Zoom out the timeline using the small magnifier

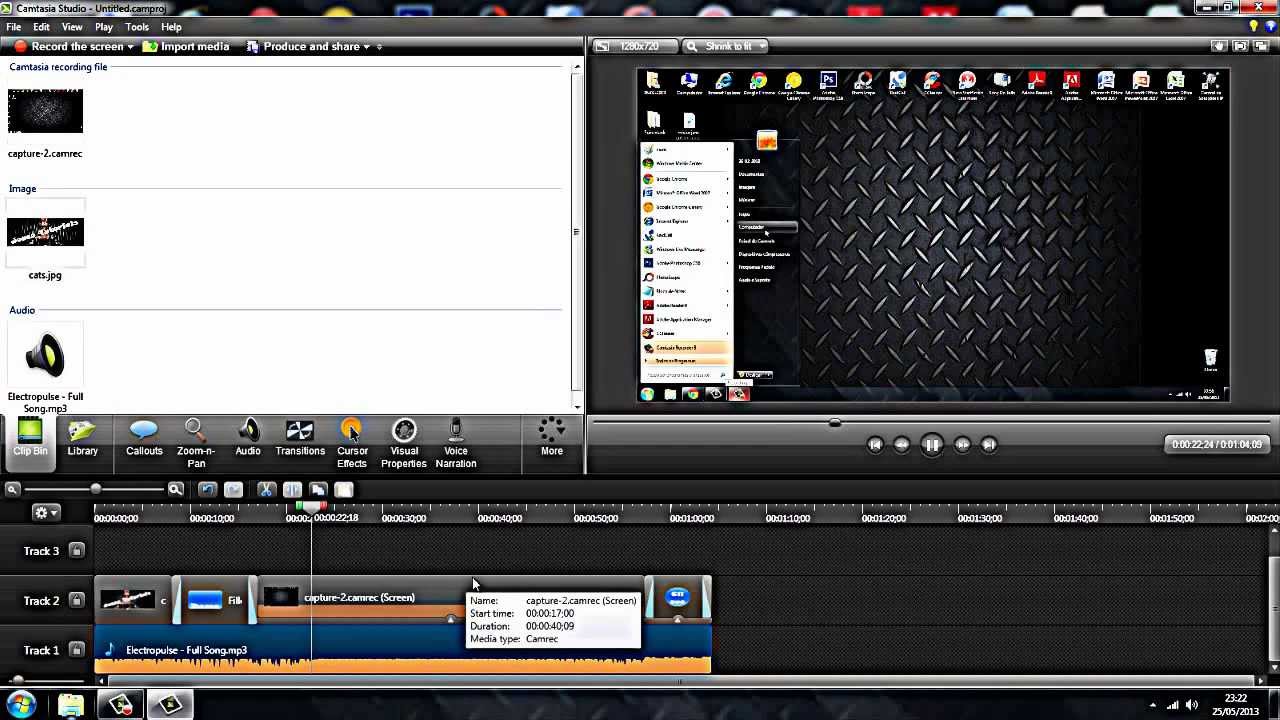click(12, 489)
